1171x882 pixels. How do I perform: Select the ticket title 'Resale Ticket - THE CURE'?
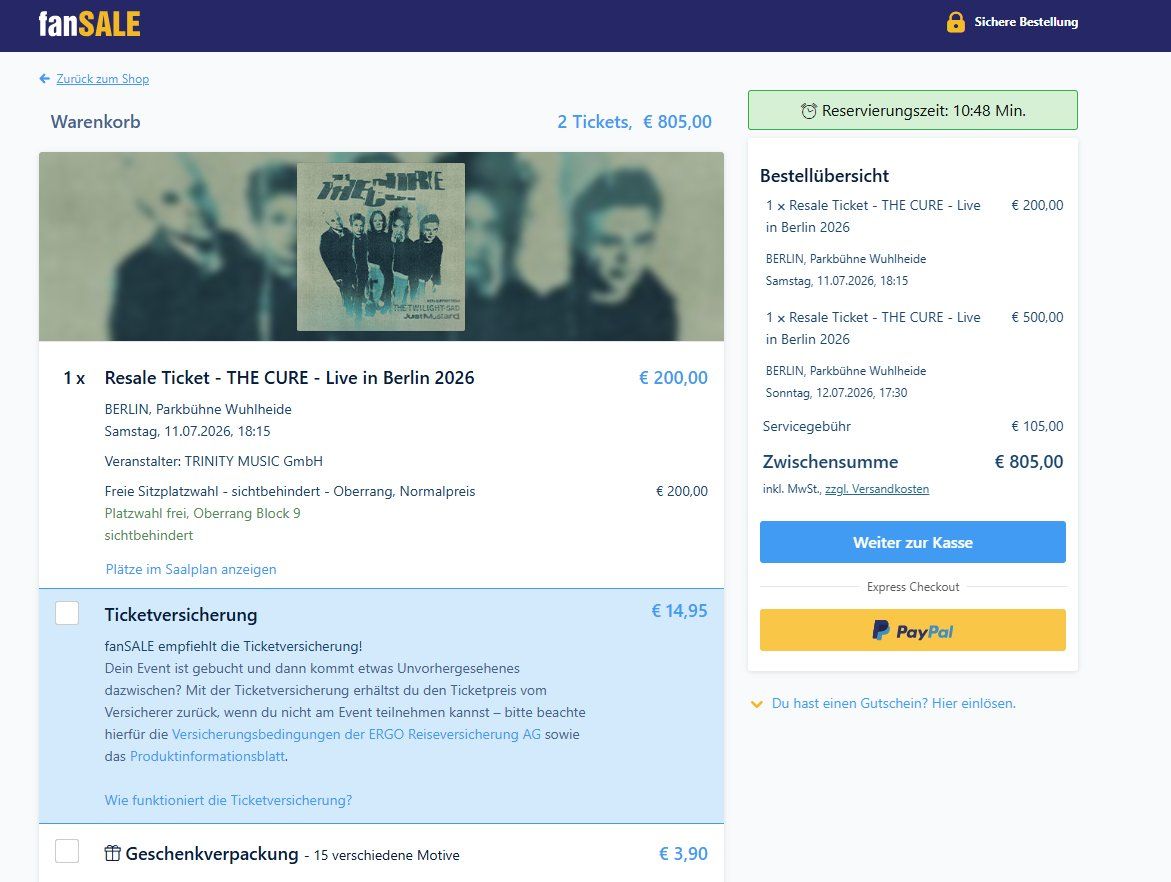(289, 378)
